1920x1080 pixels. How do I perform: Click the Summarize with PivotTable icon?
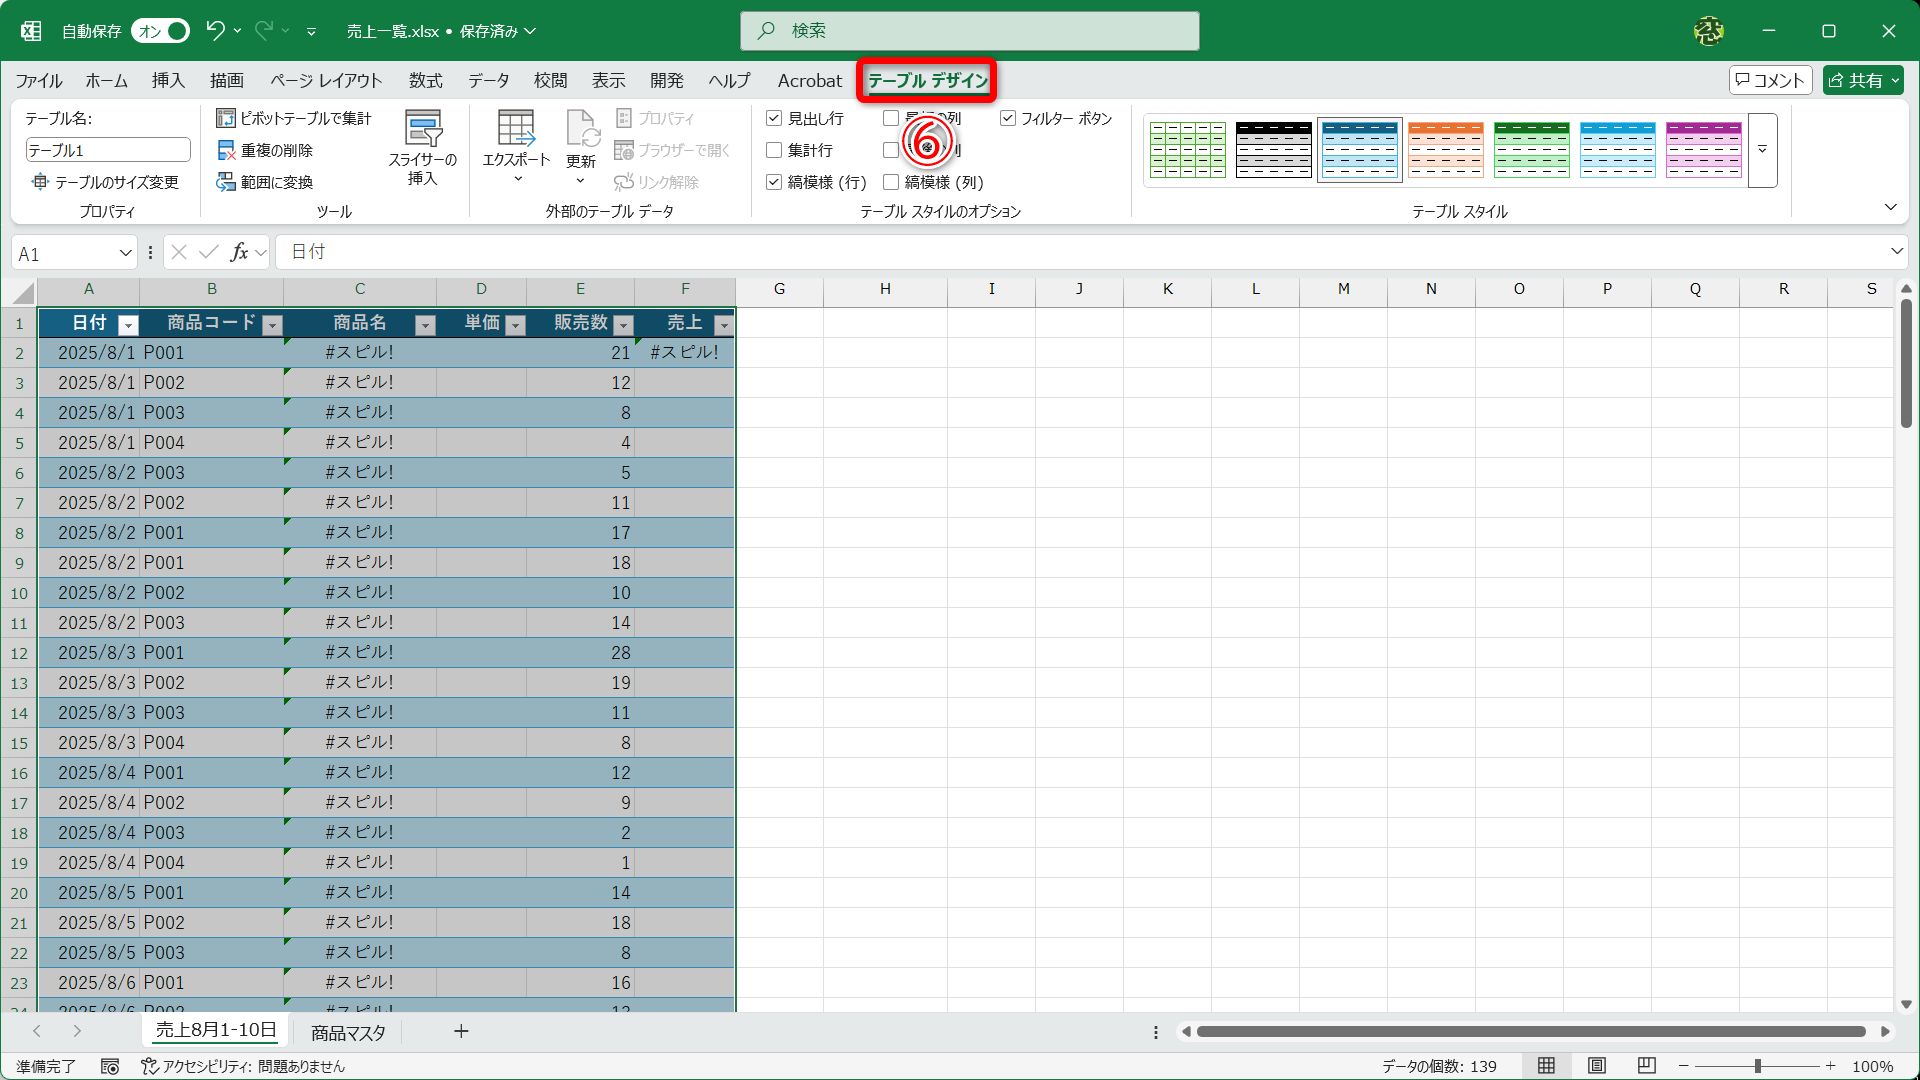[226, 118]
